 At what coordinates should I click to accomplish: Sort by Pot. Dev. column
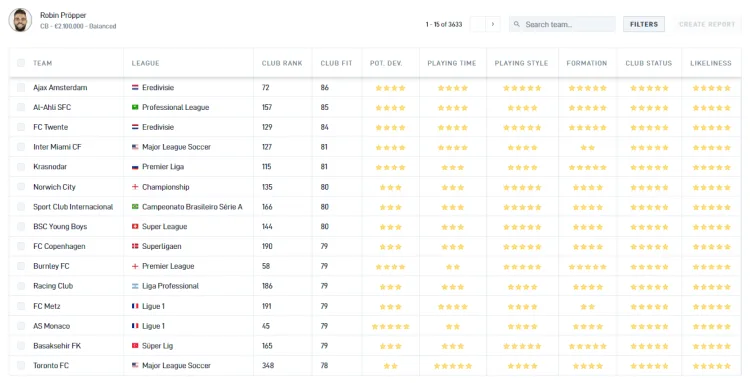[x=386, y=63]
